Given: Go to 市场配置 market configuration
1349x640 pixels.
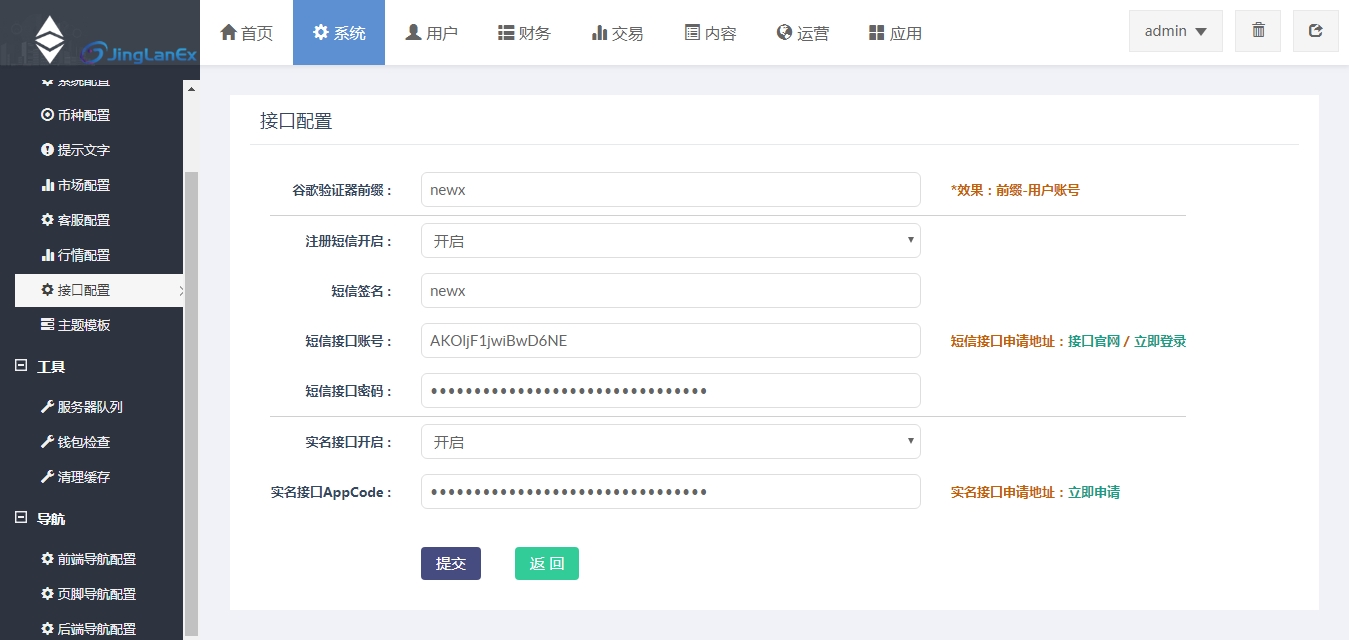Looking at the screenshot, I should coord(83,185).
